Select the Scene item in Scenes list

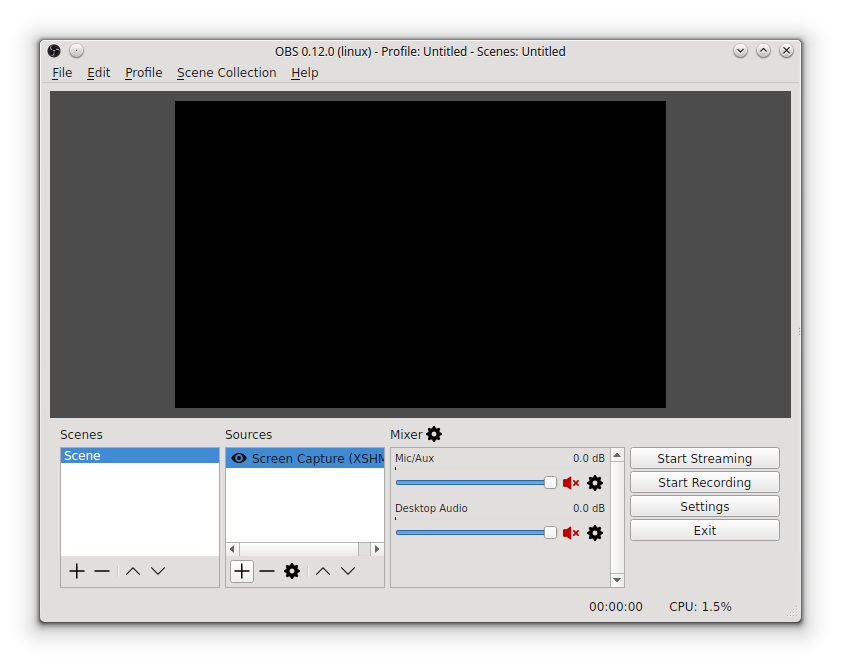pos(139,456)
